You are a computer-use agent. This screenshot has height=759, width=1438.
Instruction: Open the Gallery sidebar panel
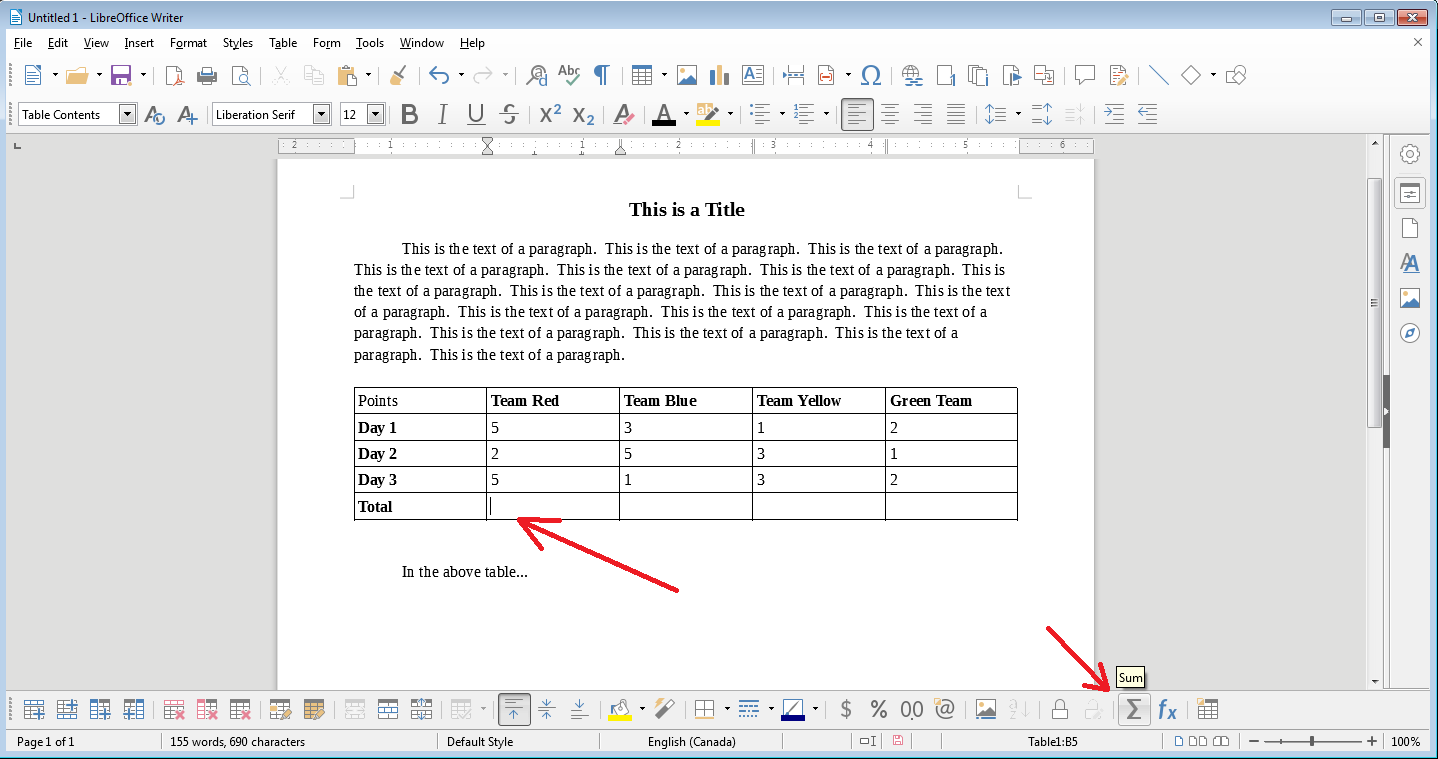(1409, 298)
